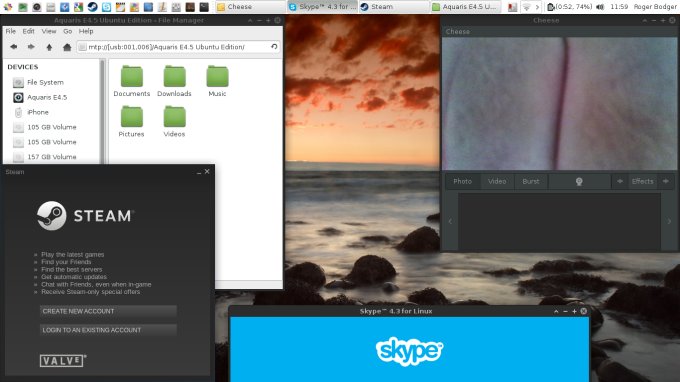
Task: Open the Documents folder
Action: click(131, 81)
